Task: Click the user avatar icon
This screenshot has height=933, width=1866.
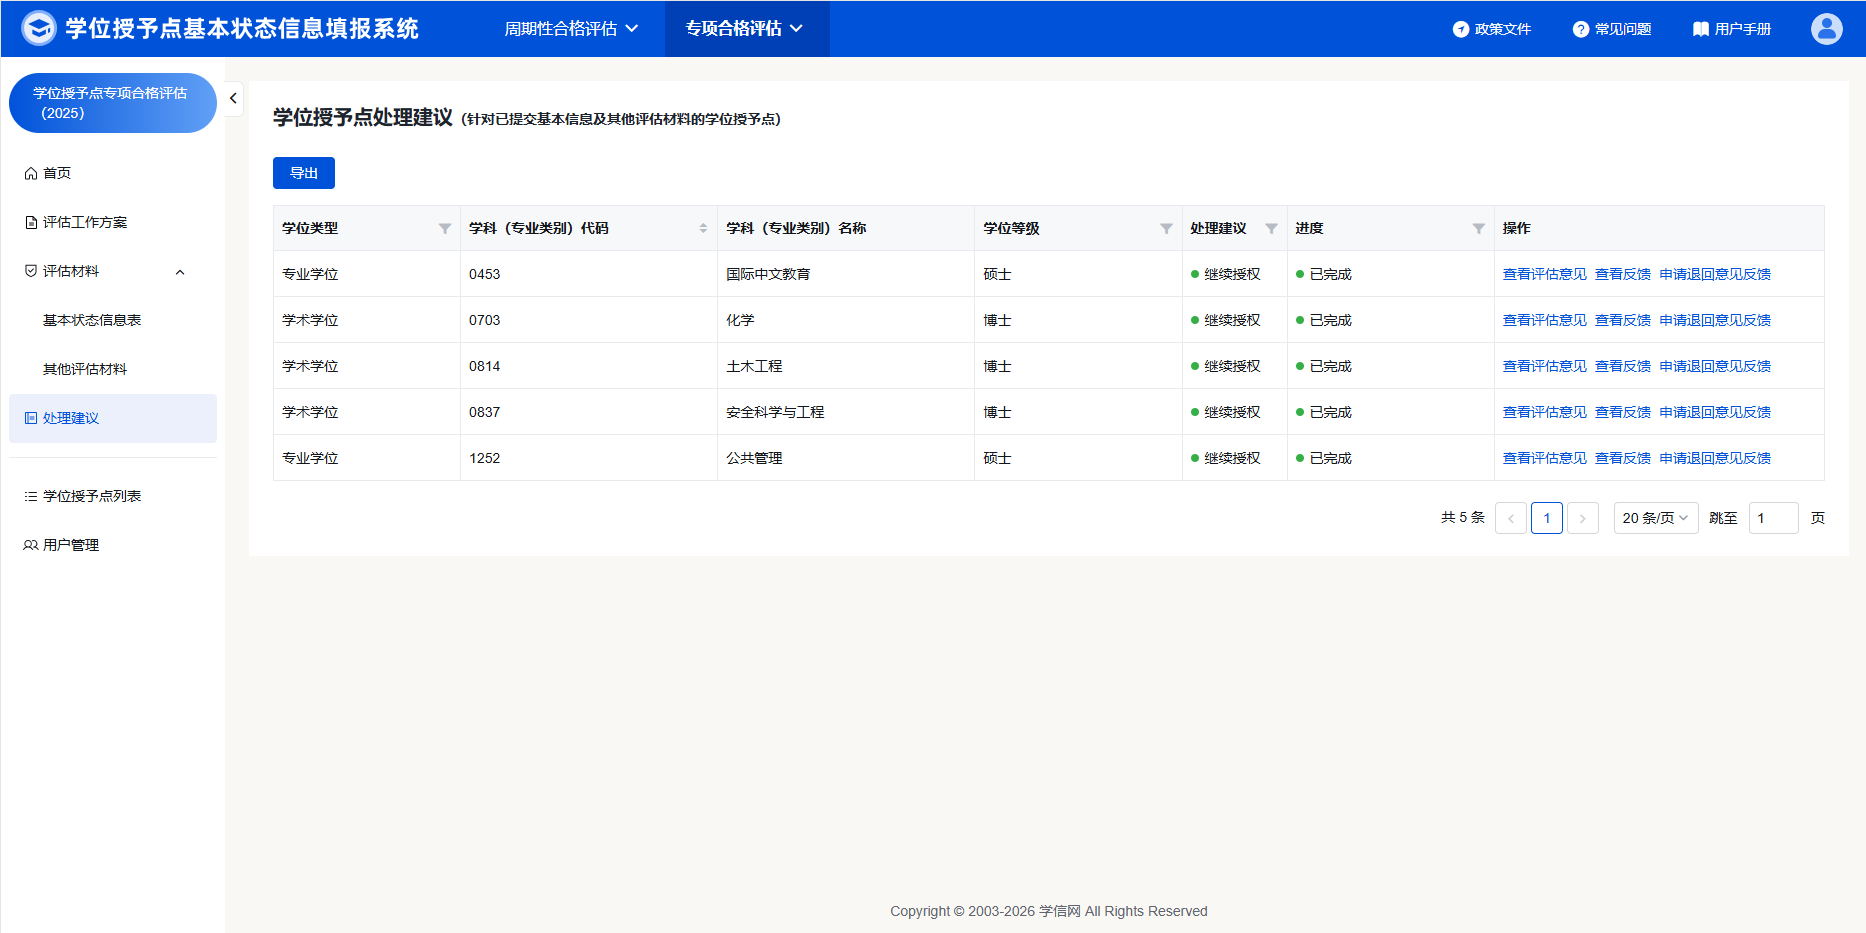Action: [1826, 29]
